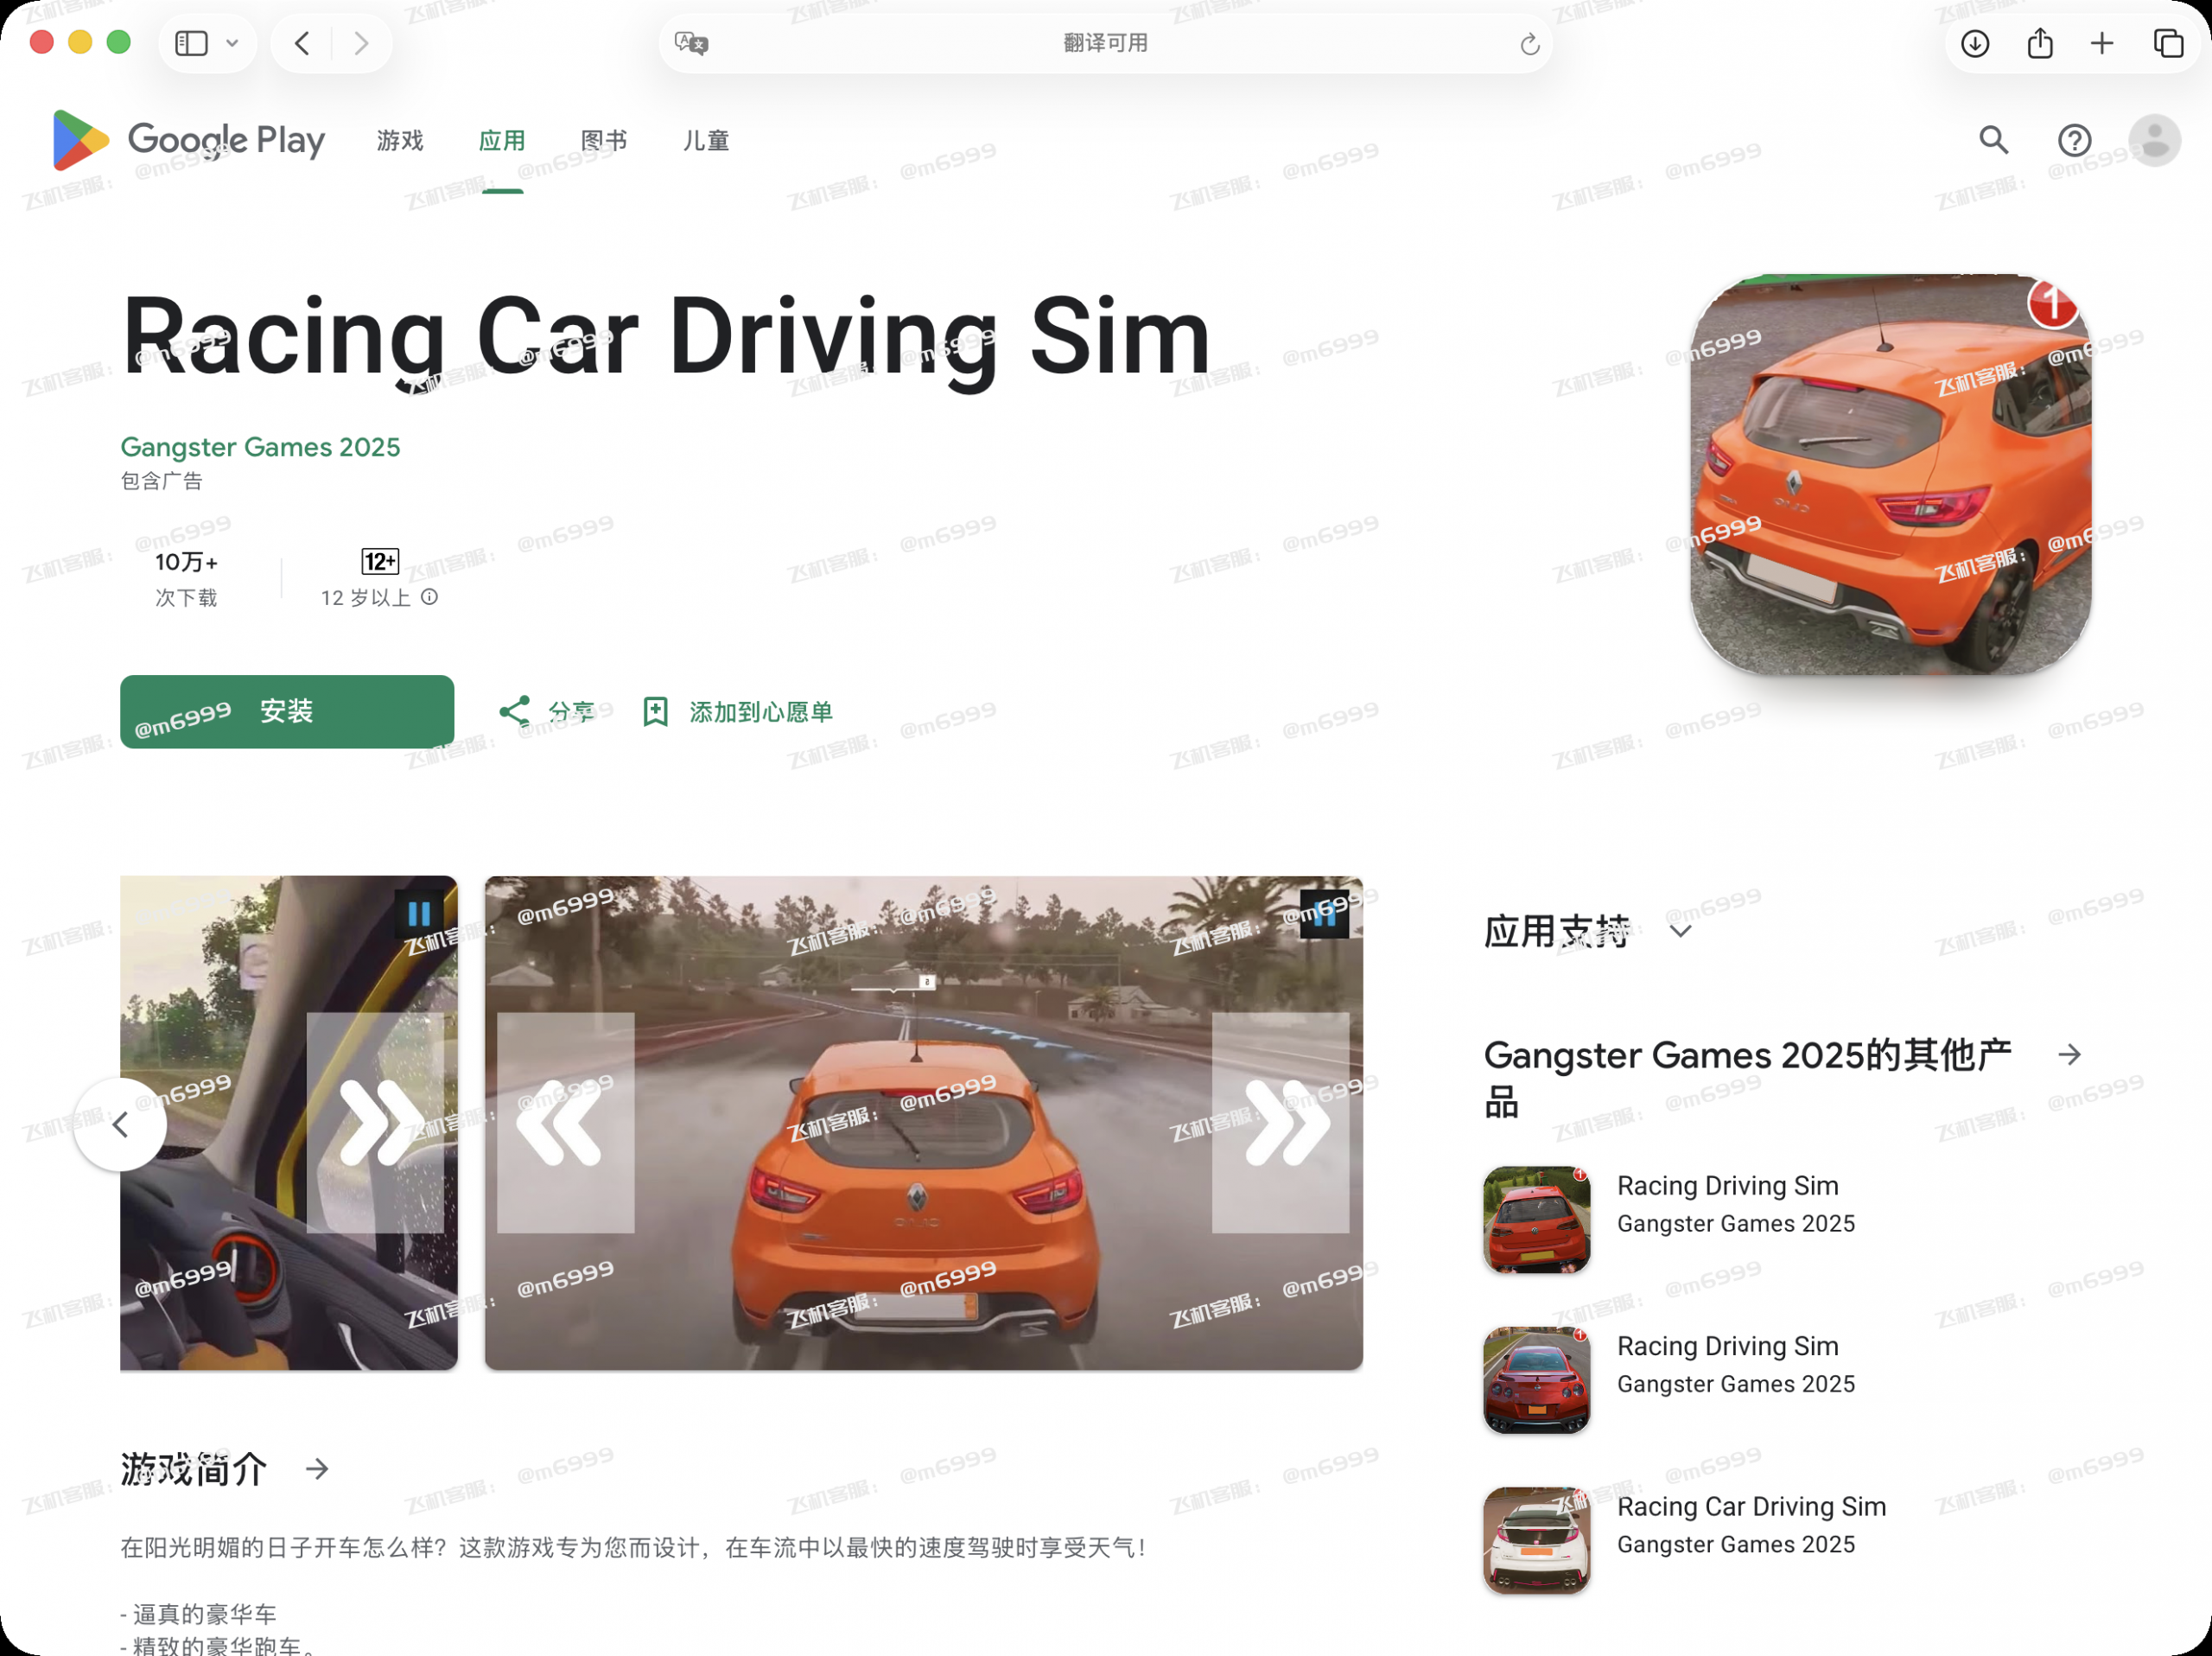2212x1656 pixels.
Task: Expand the sidebar options chevron
Action: click(x=232, y=43)
